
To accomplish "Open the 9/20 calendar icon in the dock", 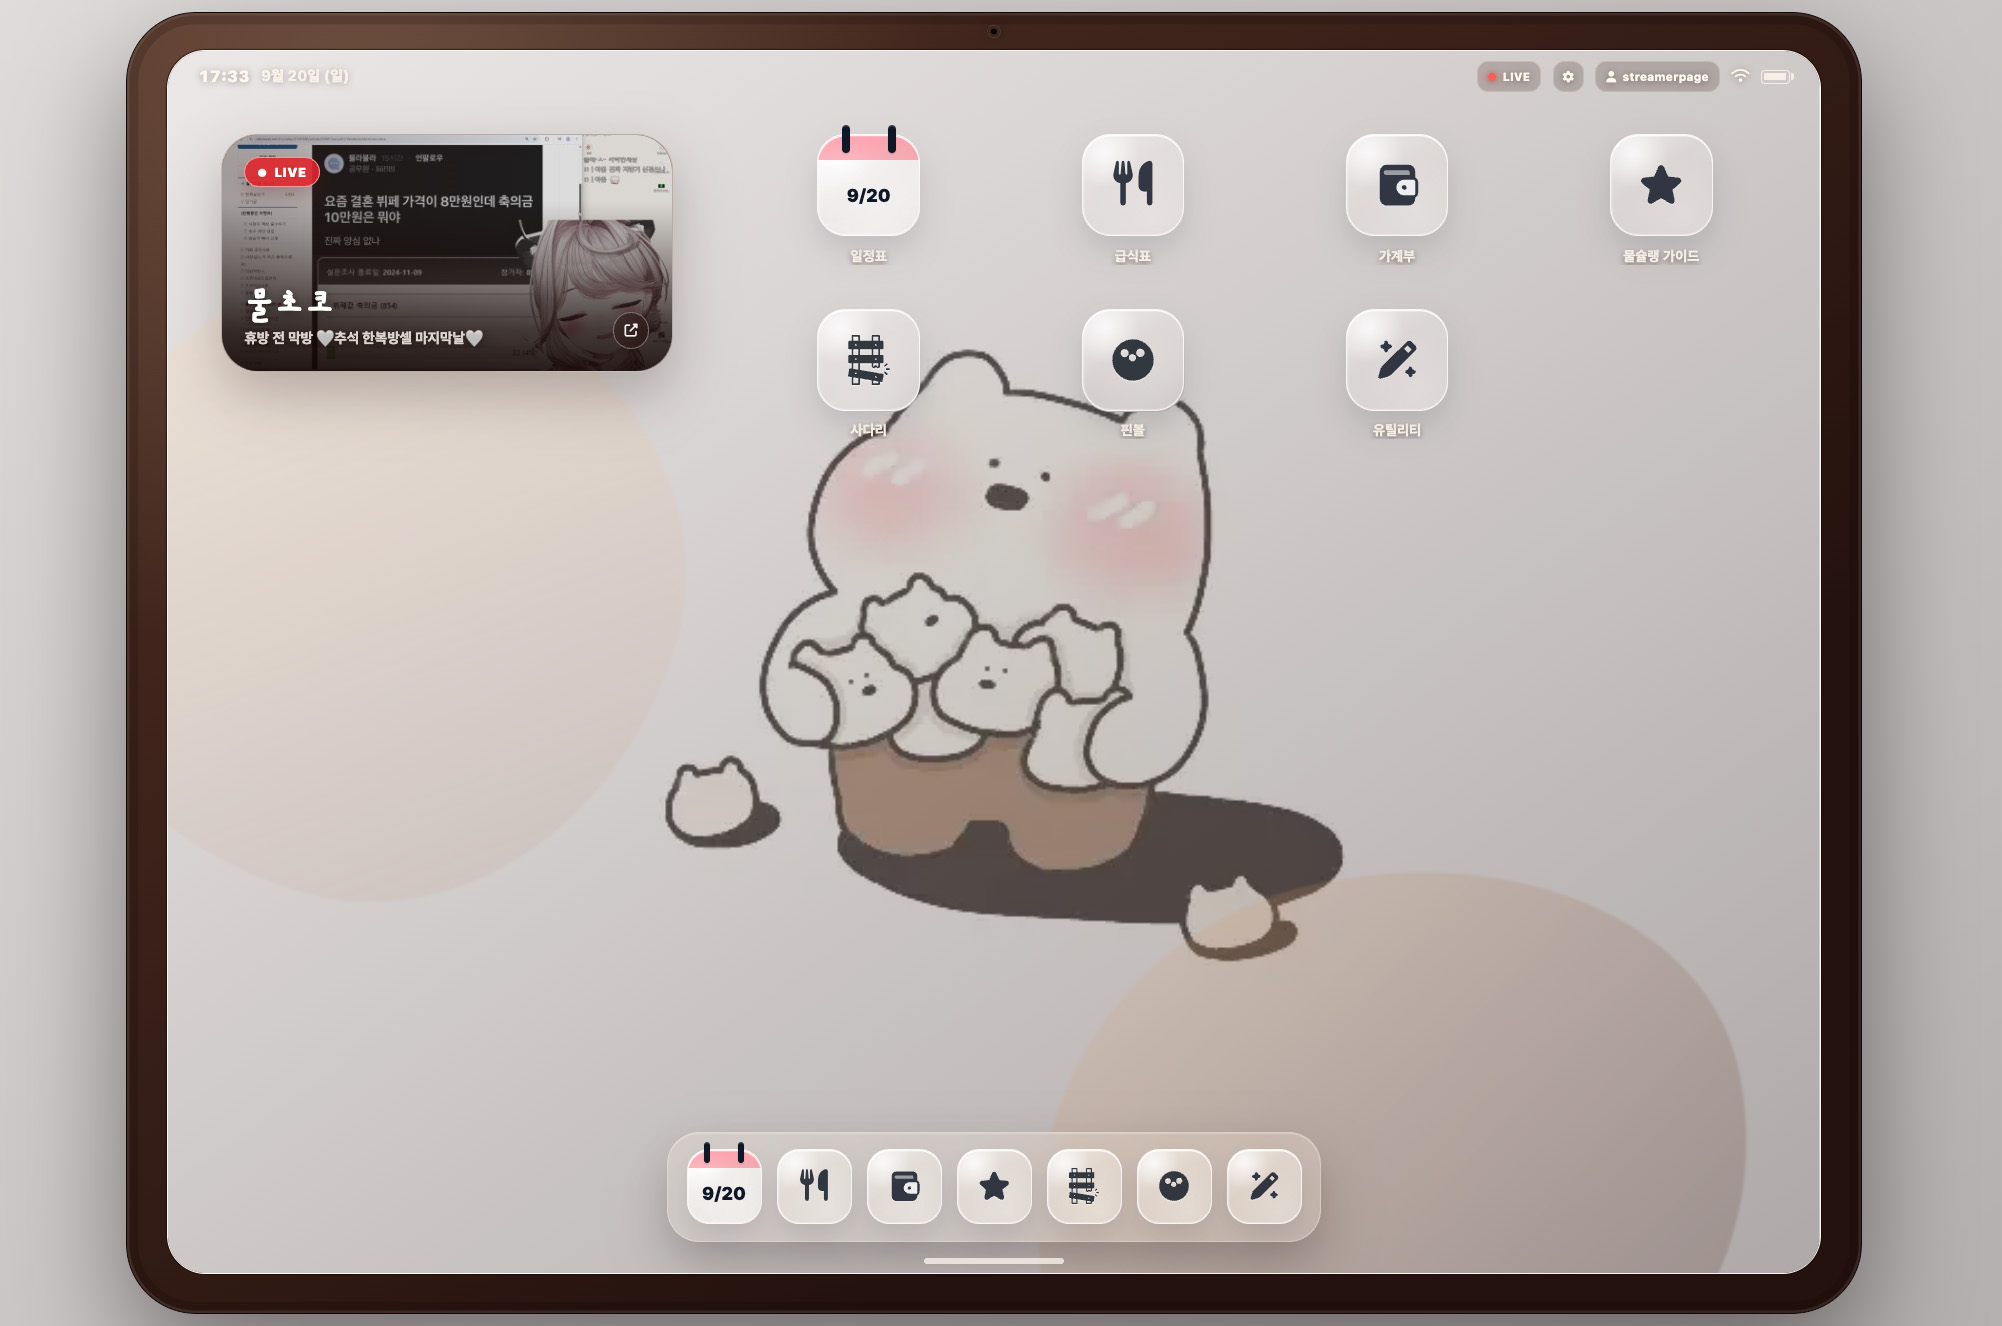I will coord(724,1185).
